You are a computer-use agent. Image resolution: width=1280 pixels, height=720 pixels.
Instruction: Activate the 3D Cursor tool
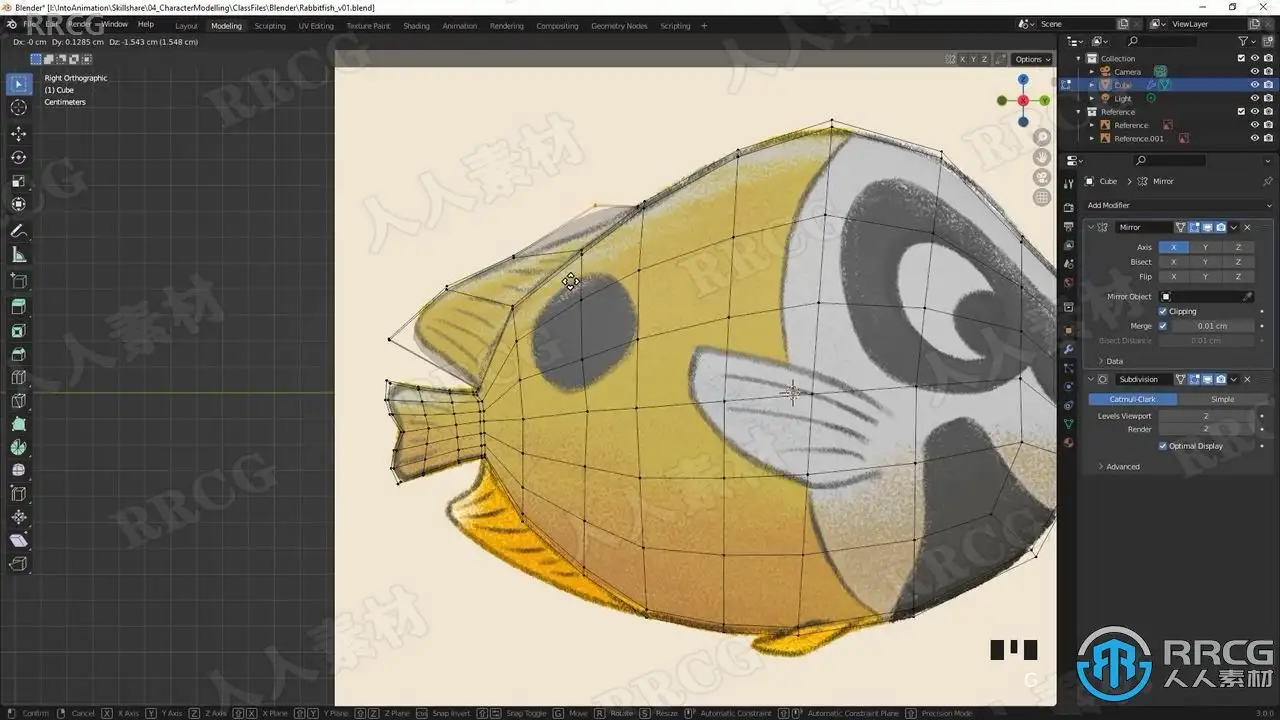pos(19,108)
